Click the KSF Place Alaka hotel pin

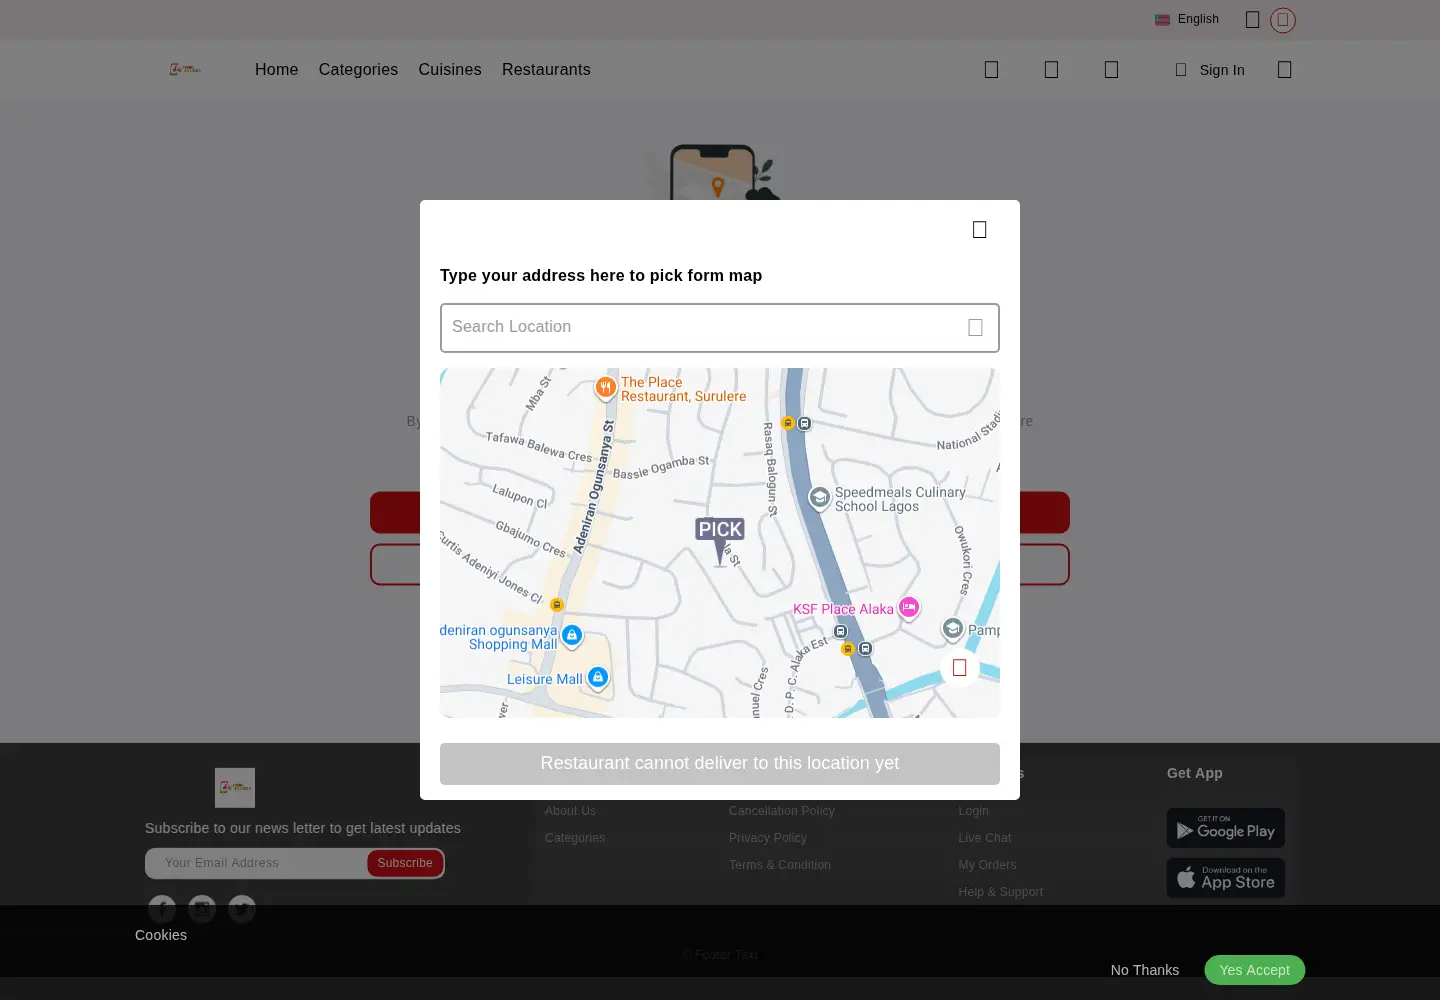tap(908, 608)
